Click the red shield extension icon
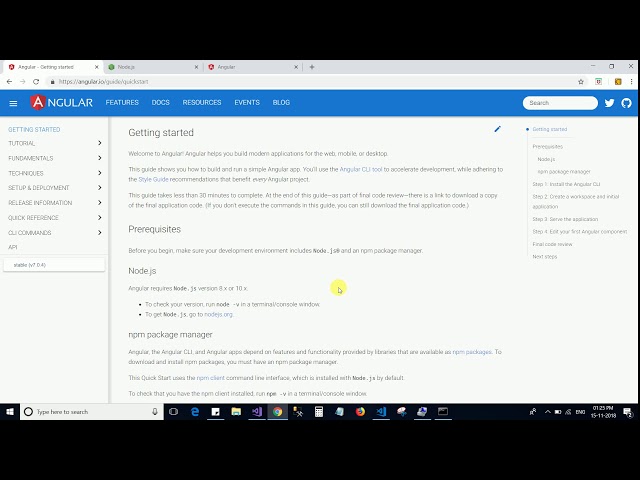 [x=598, y=82]
